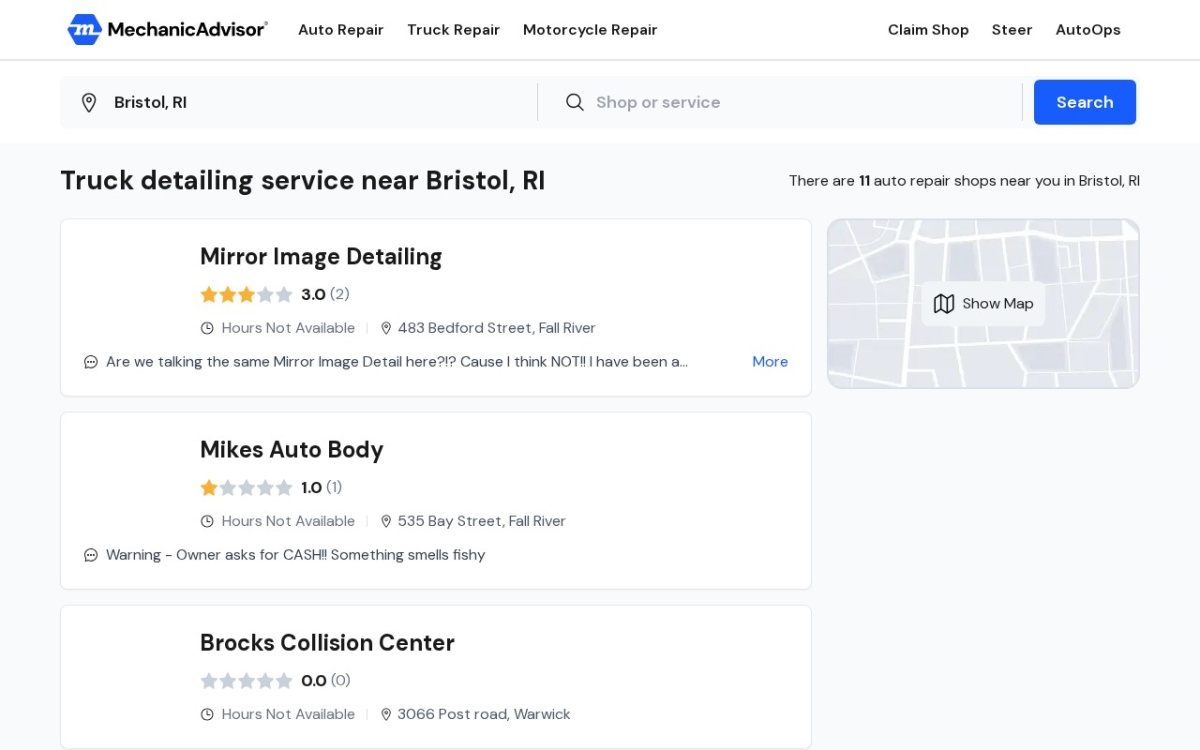Open the Steer link

click(x=1012, y=30)
